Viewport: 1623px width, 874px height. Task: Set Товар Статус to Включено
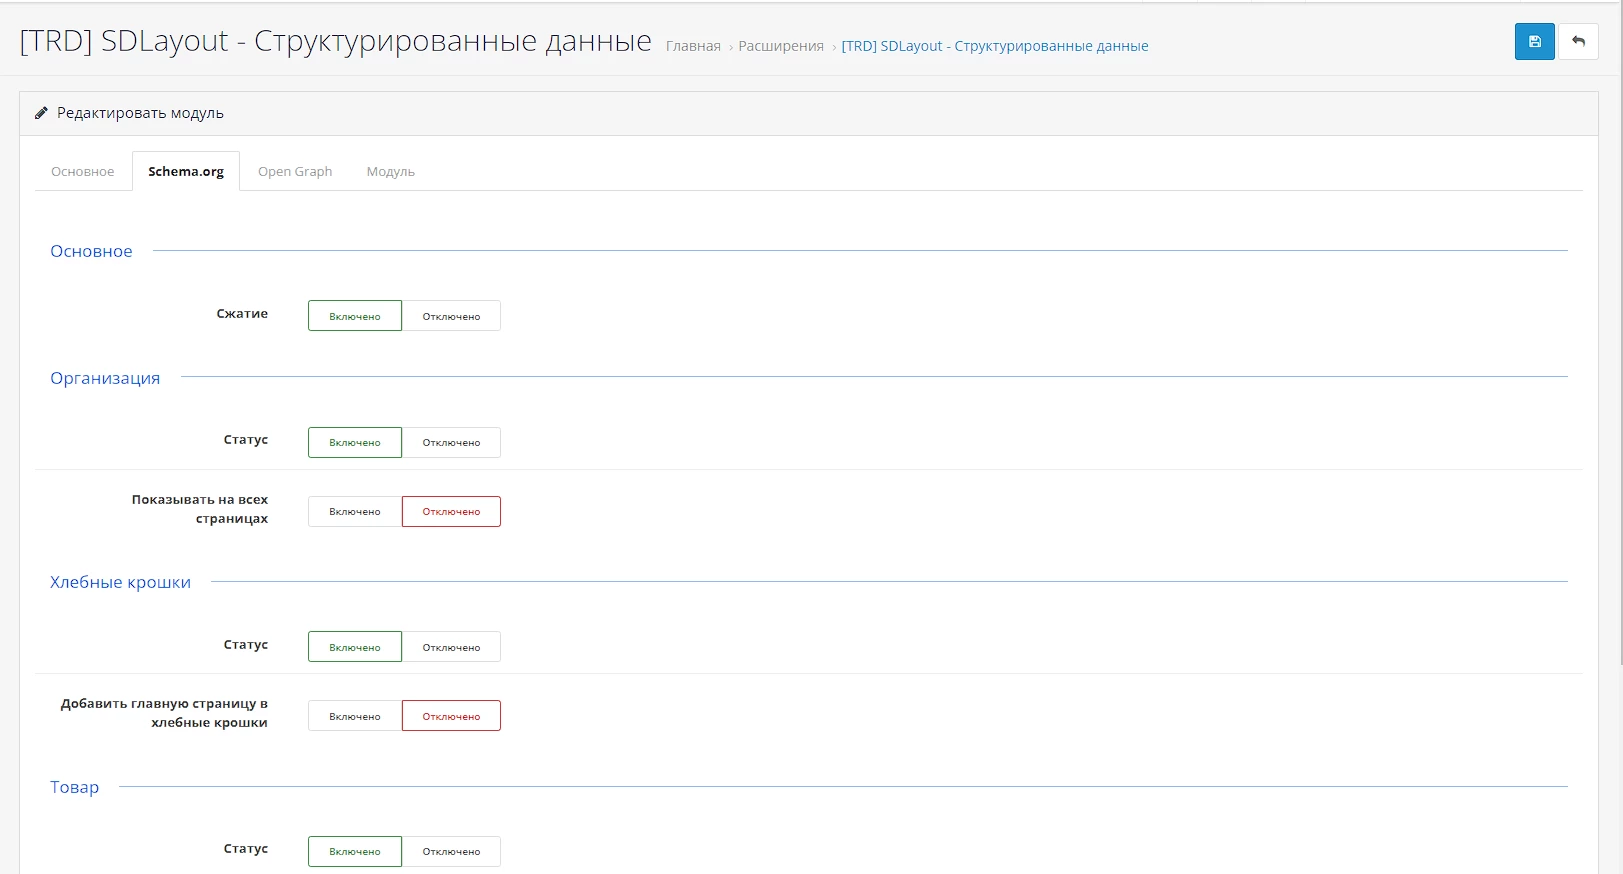(355, 851)
